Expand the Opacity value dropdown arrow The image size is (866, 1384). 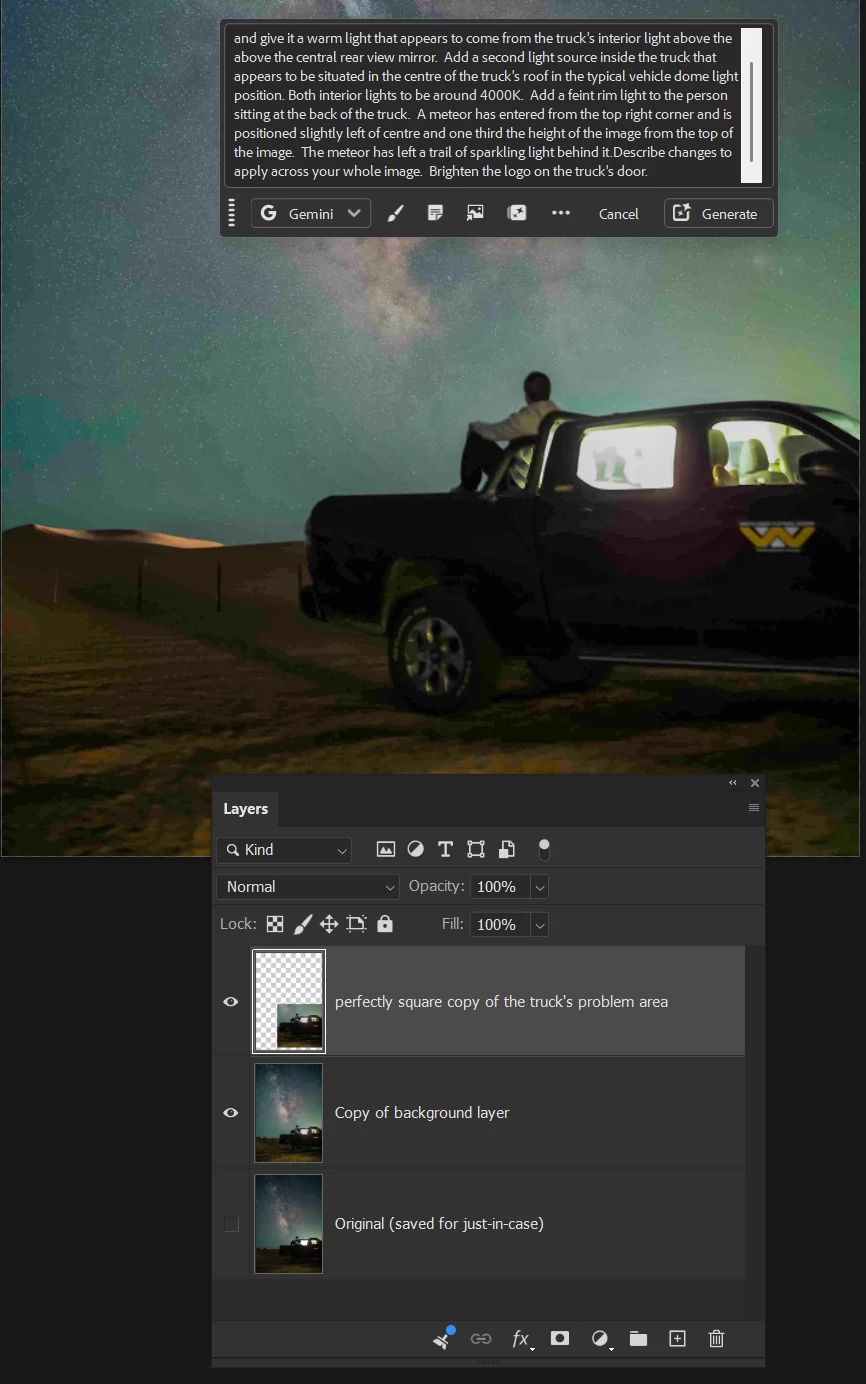(x=540, y=887)
